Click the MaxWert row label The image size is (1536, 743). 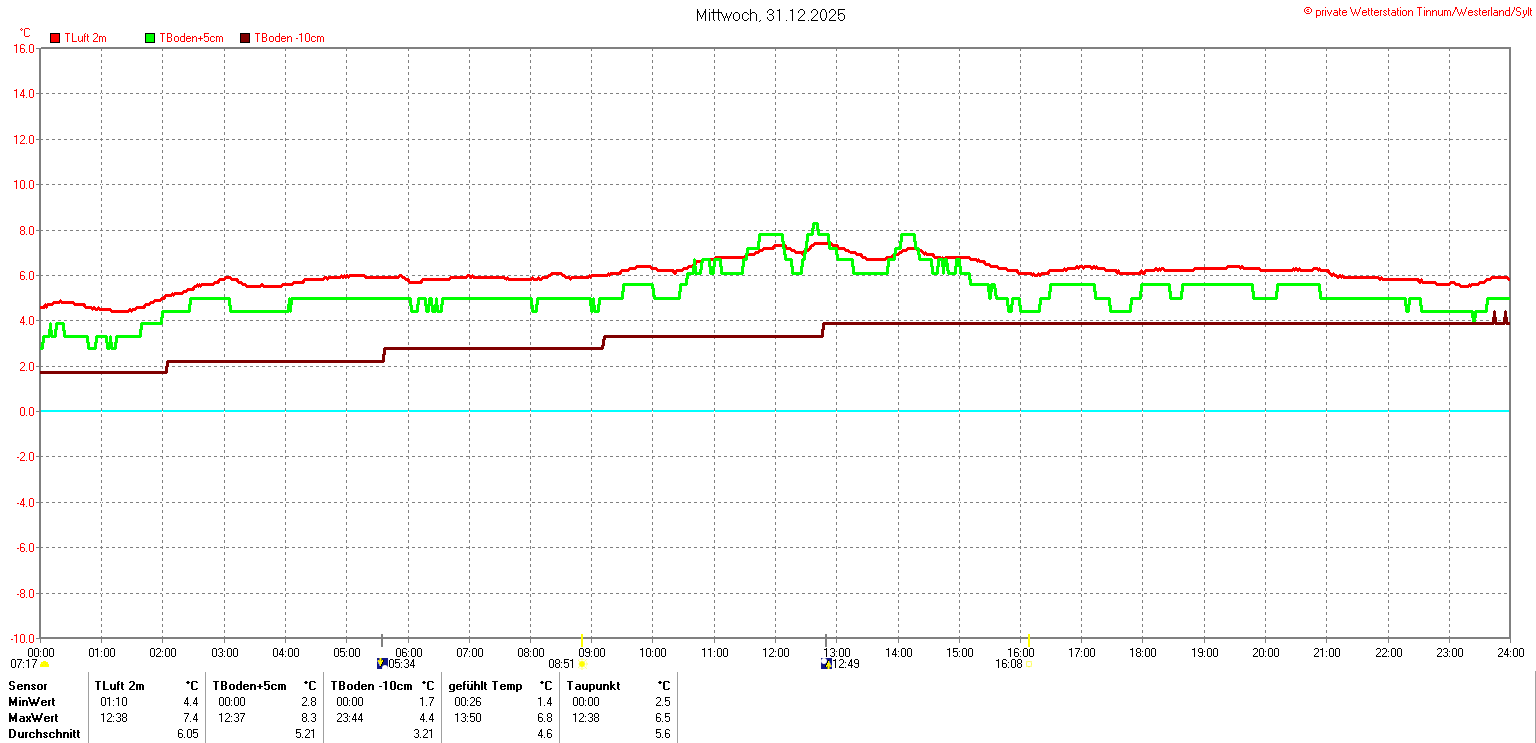(33, 718)
